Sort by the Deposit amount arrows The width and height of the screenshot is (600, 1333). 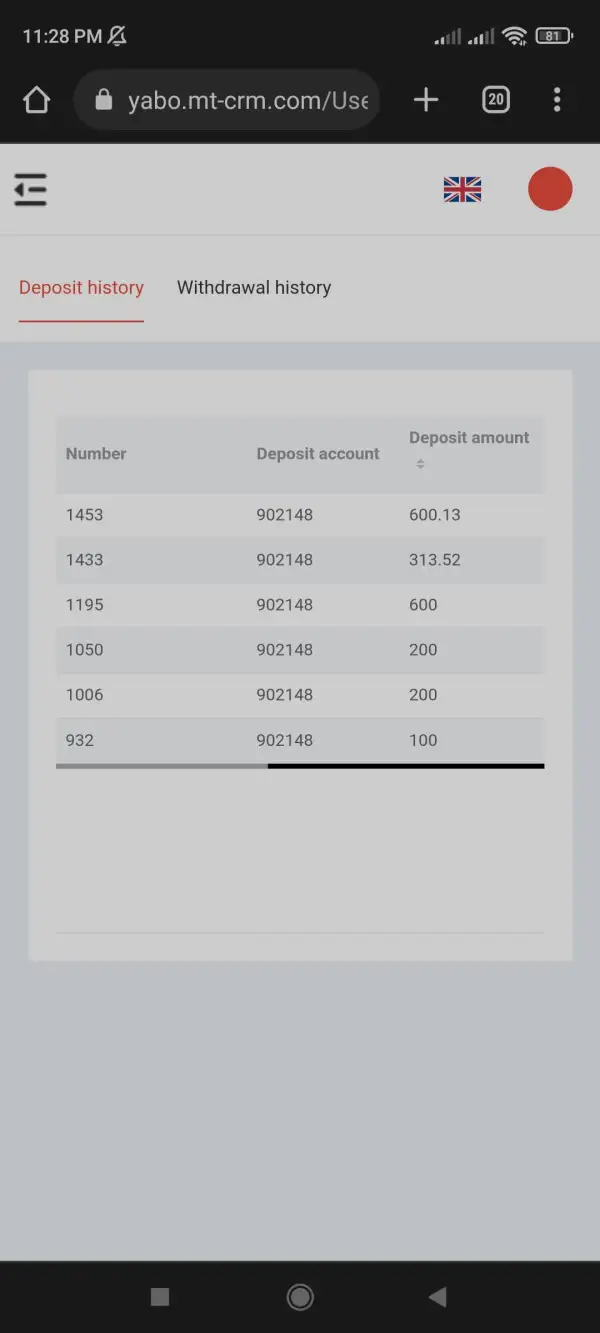tap(420, 464)
